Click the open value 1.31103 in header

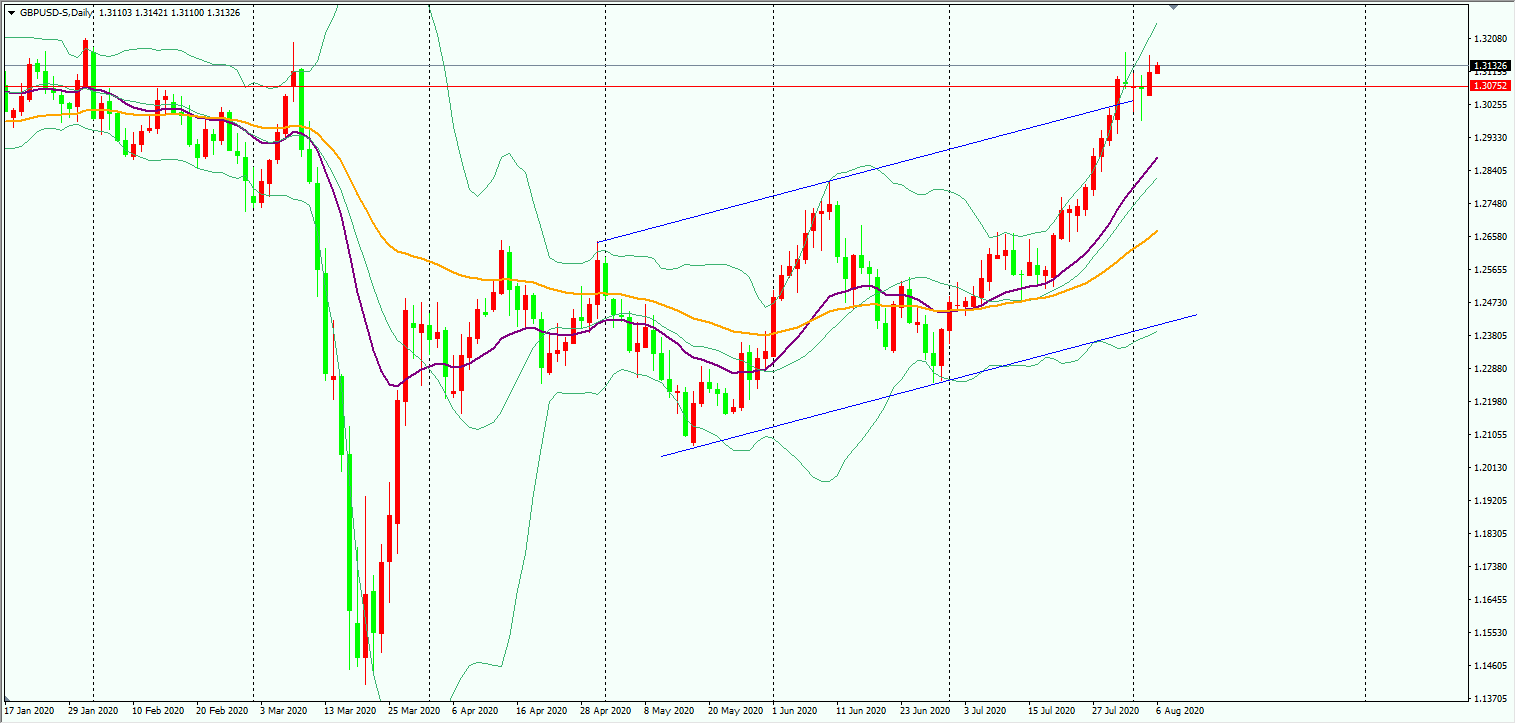(x=118, y=13)
